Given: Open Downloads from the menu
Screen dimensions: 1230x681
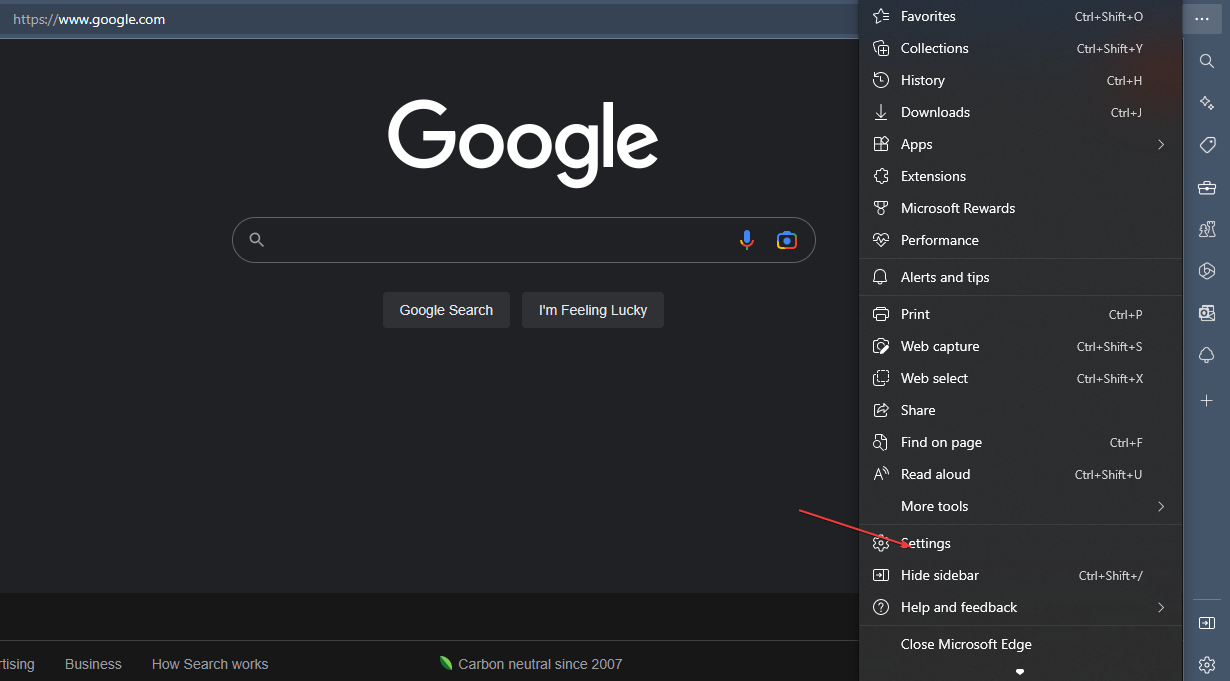Looking at the screenshot, I should click(1020, 112).
